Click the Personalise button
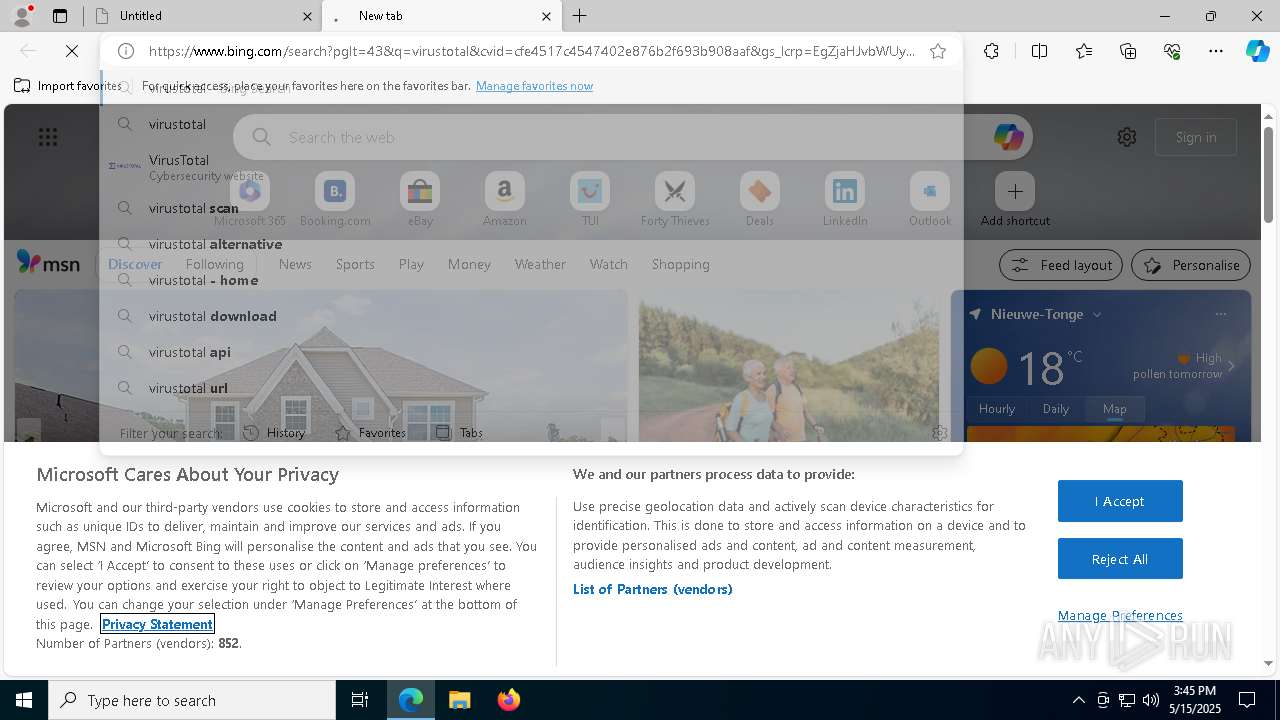 (x=1191, y=265)
